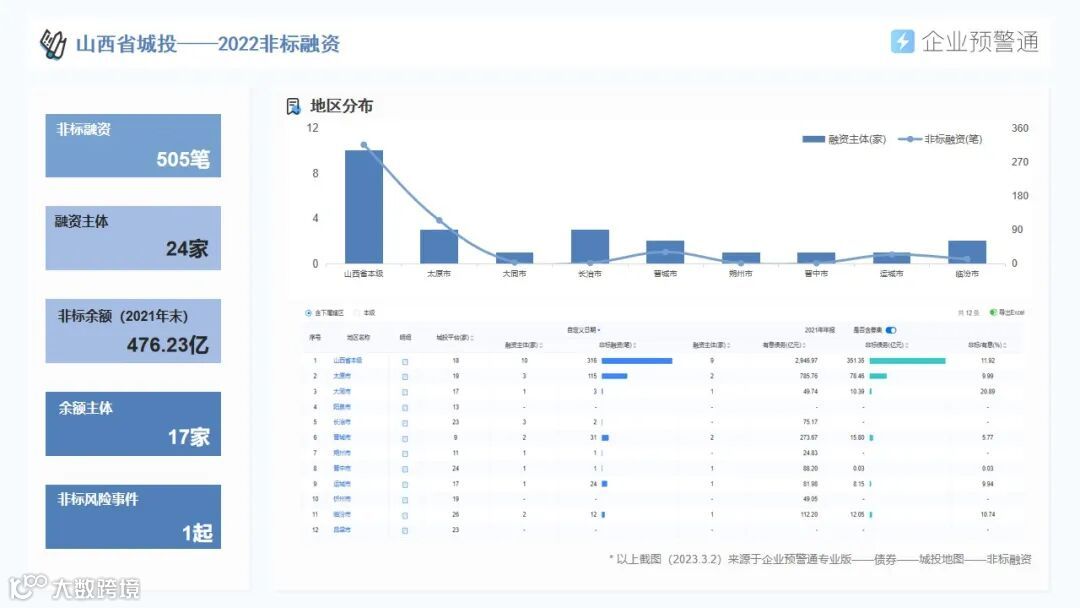Sort 融资主体(家) under 自定义日期
Viewport: 1080px width, 608px height.
[523, 345]
